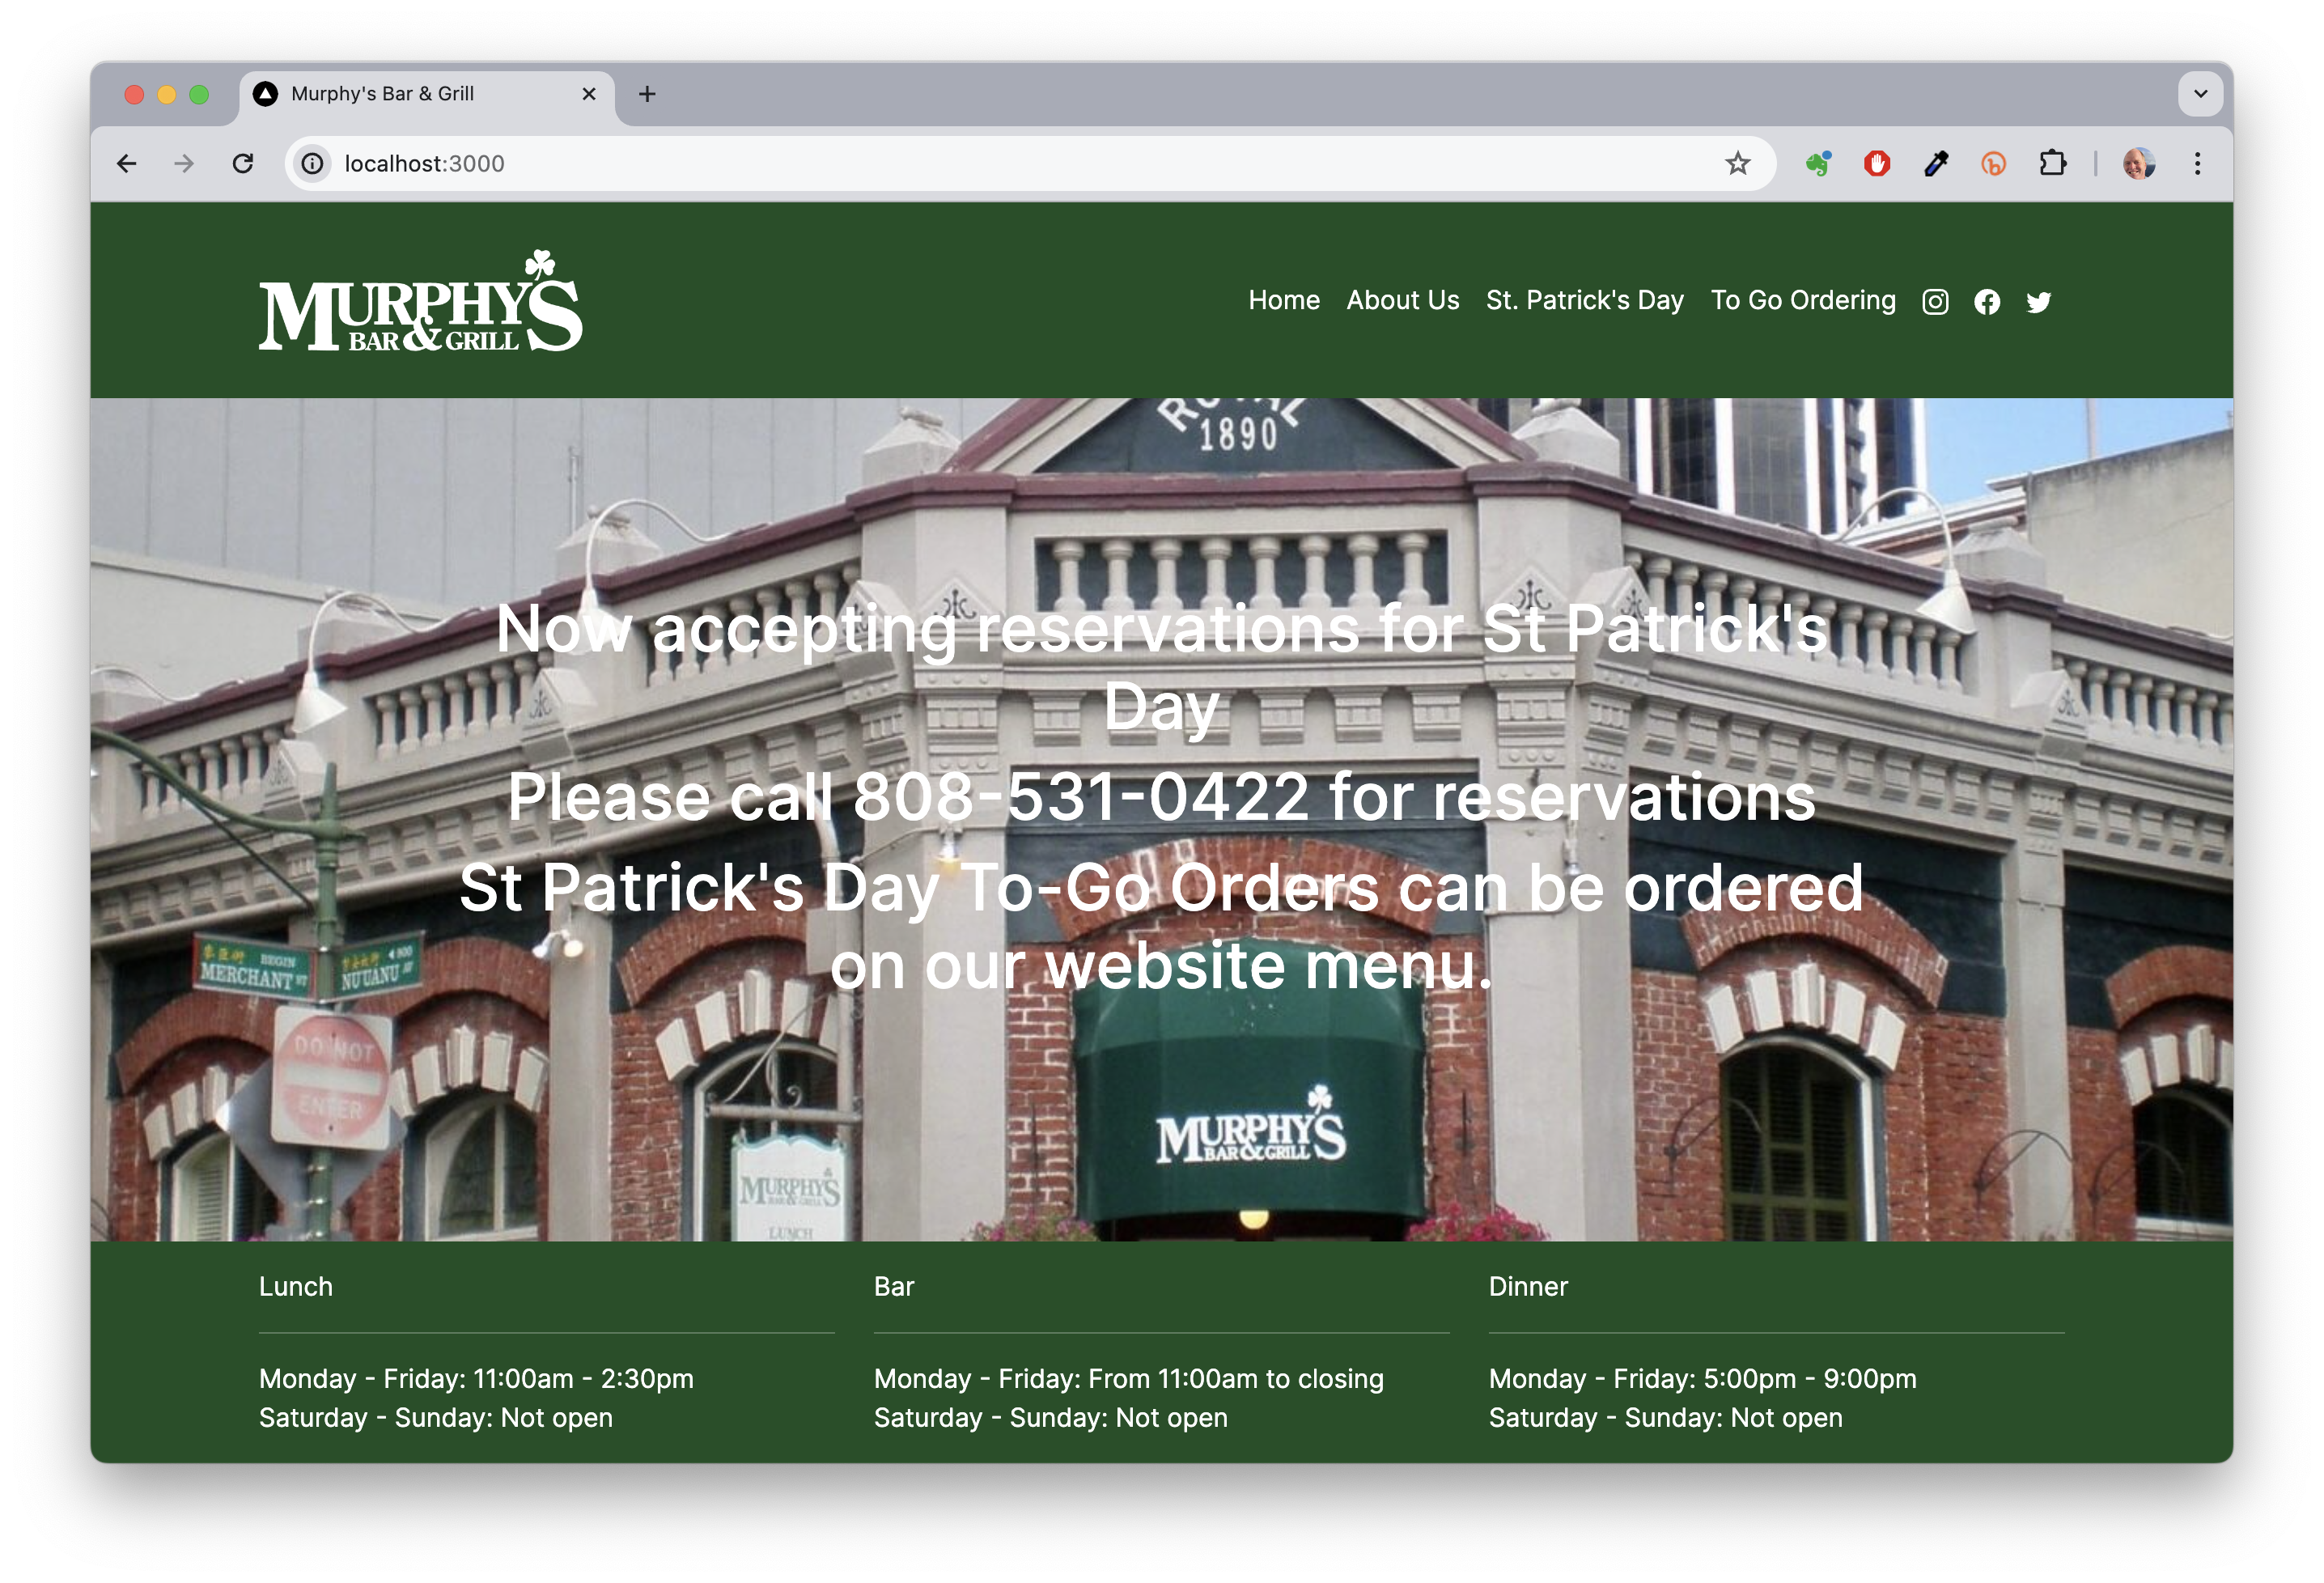The width and height of the screenshot is (2324, 1583).
Task: Open the Extensions puzzle piece menu
Action: pos(2053,163)
